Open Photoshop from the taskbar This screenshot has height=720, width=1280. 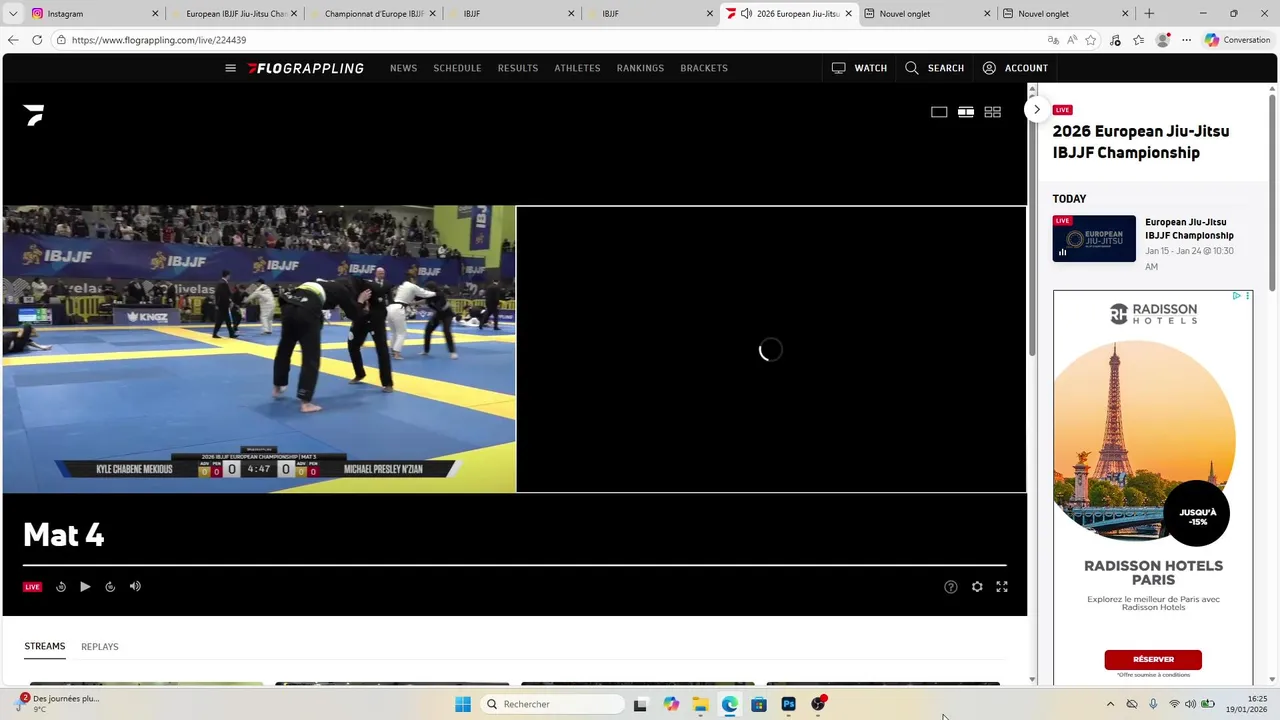tap(789, 704)
